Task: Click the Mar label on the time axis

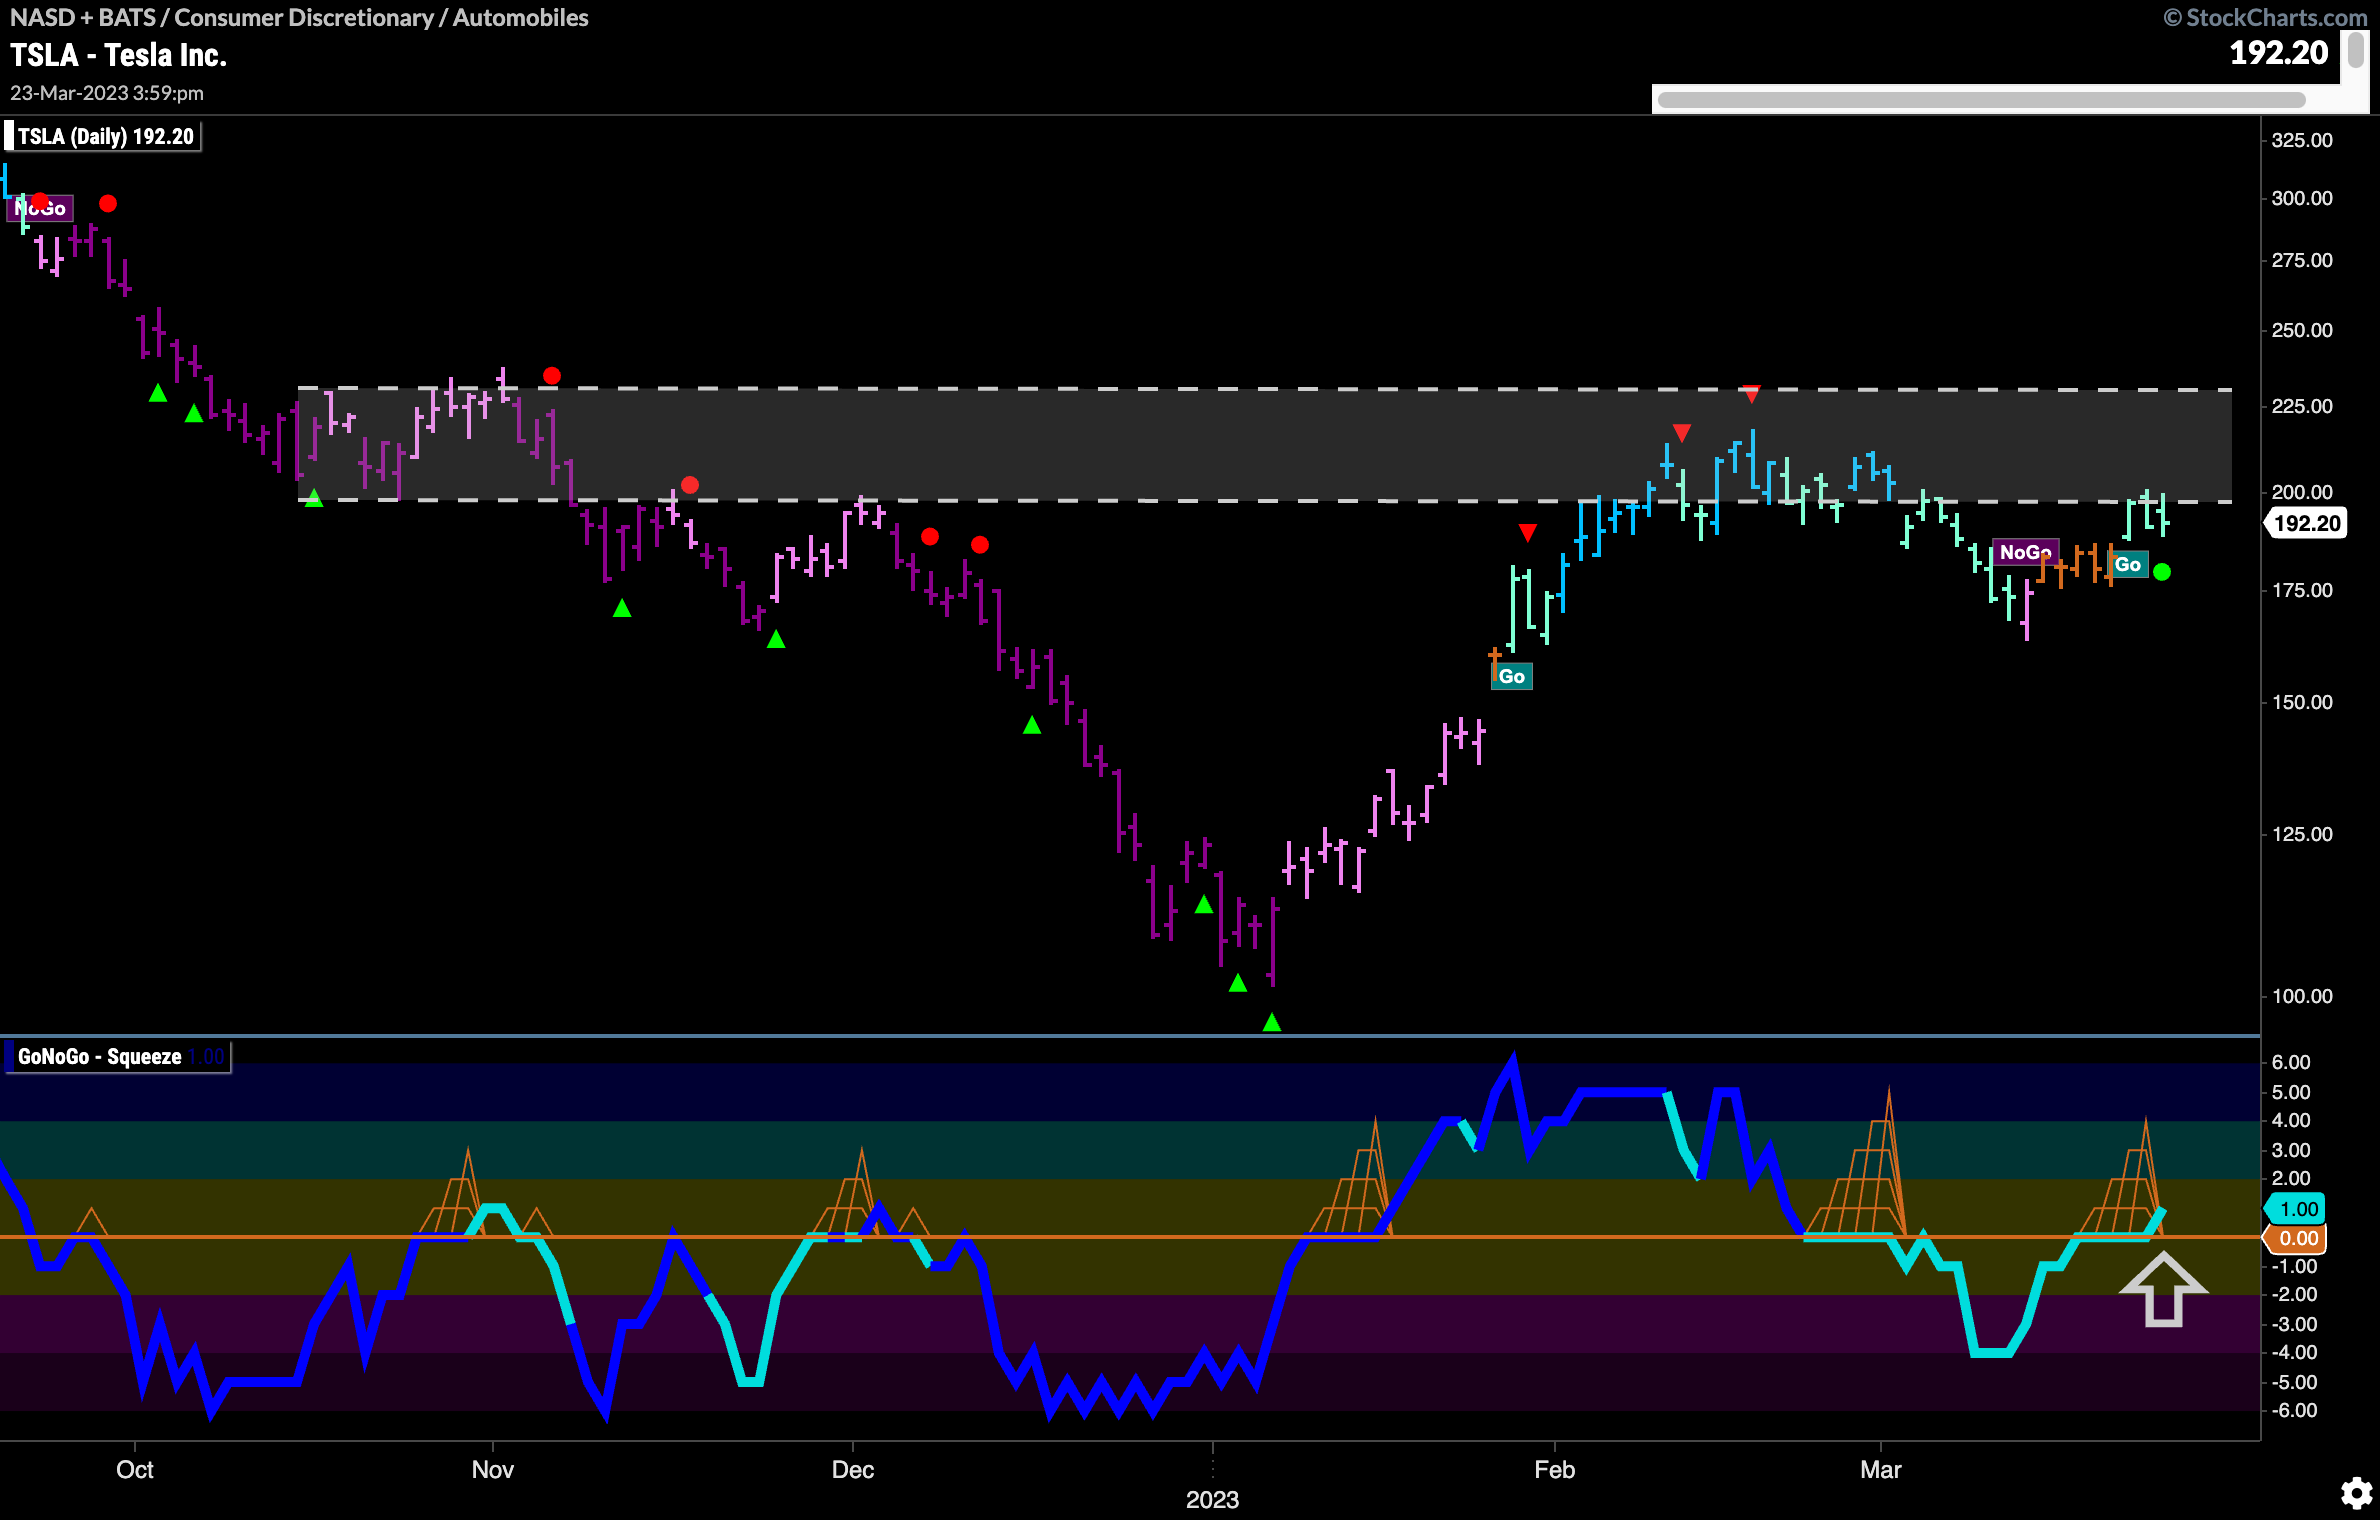Action: point(1881,1470)
